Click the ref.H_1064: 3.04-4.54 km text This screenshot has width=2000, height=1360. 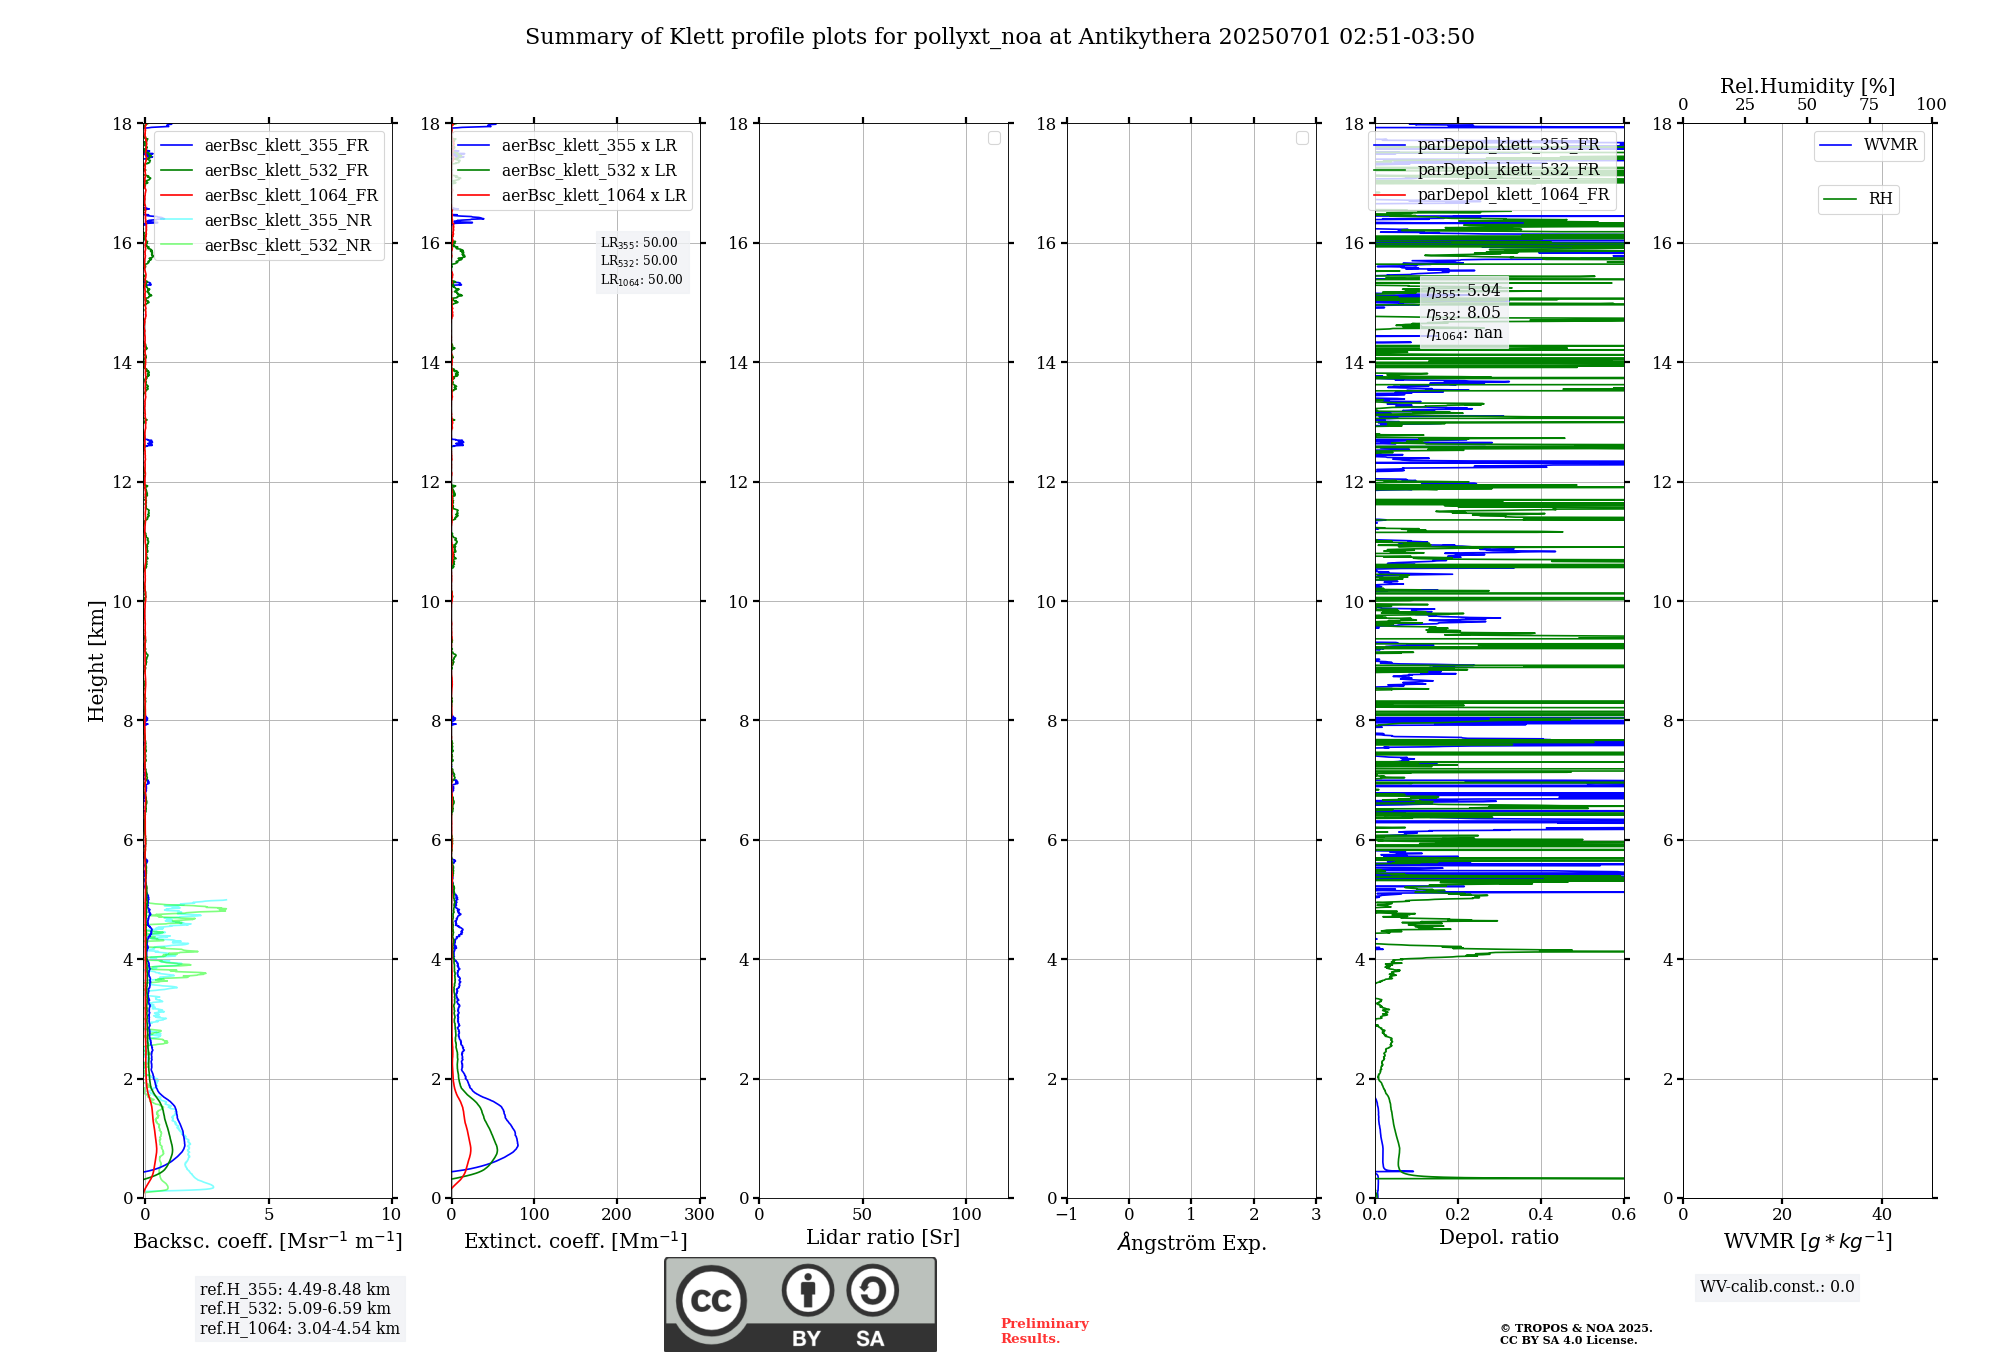300,1329
